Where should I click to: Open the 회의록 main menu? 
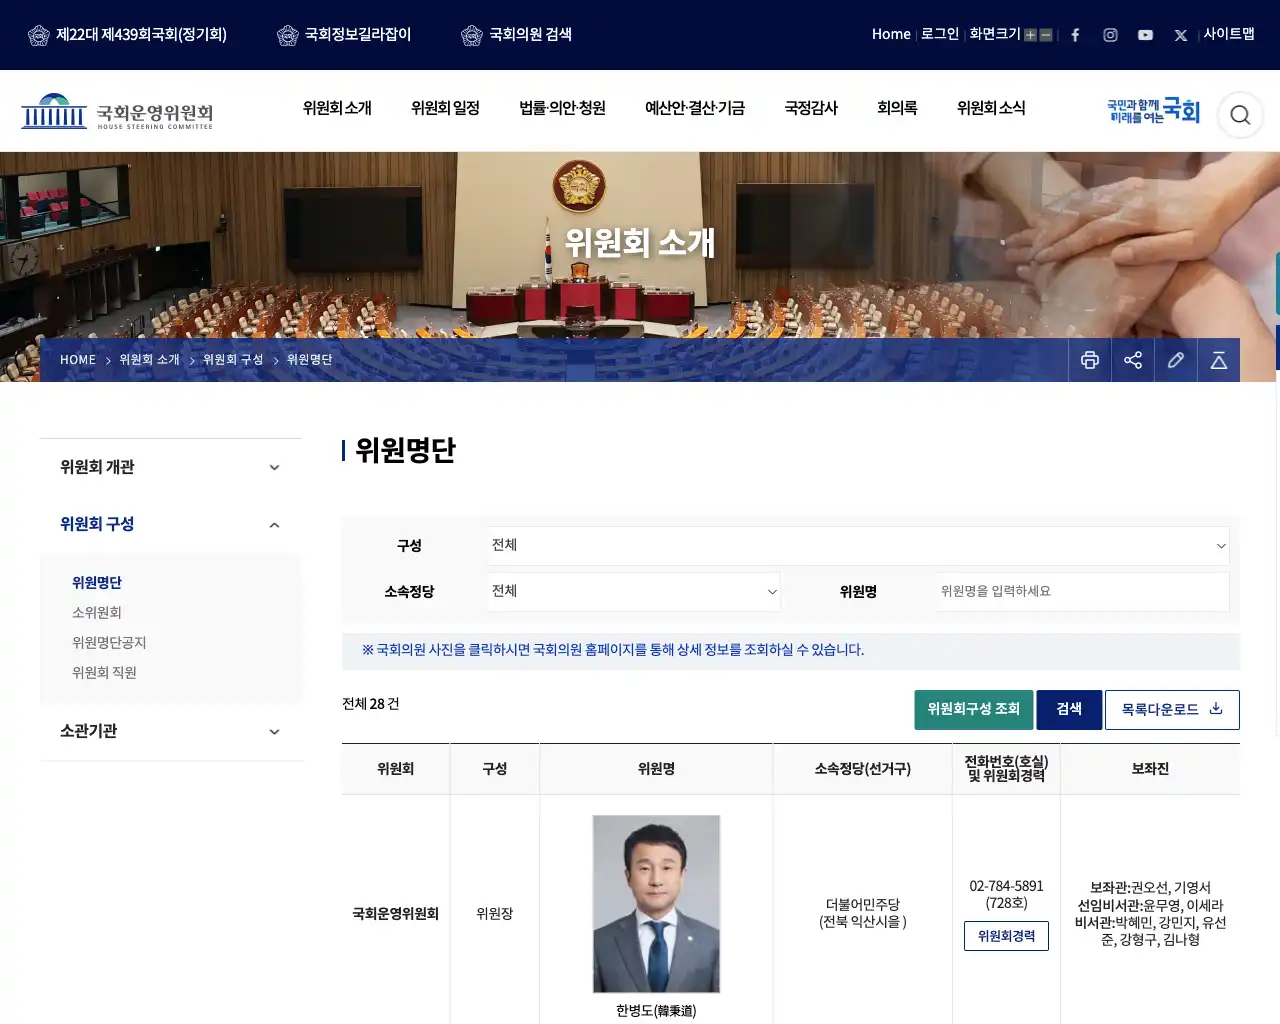[x=897, y=108]
